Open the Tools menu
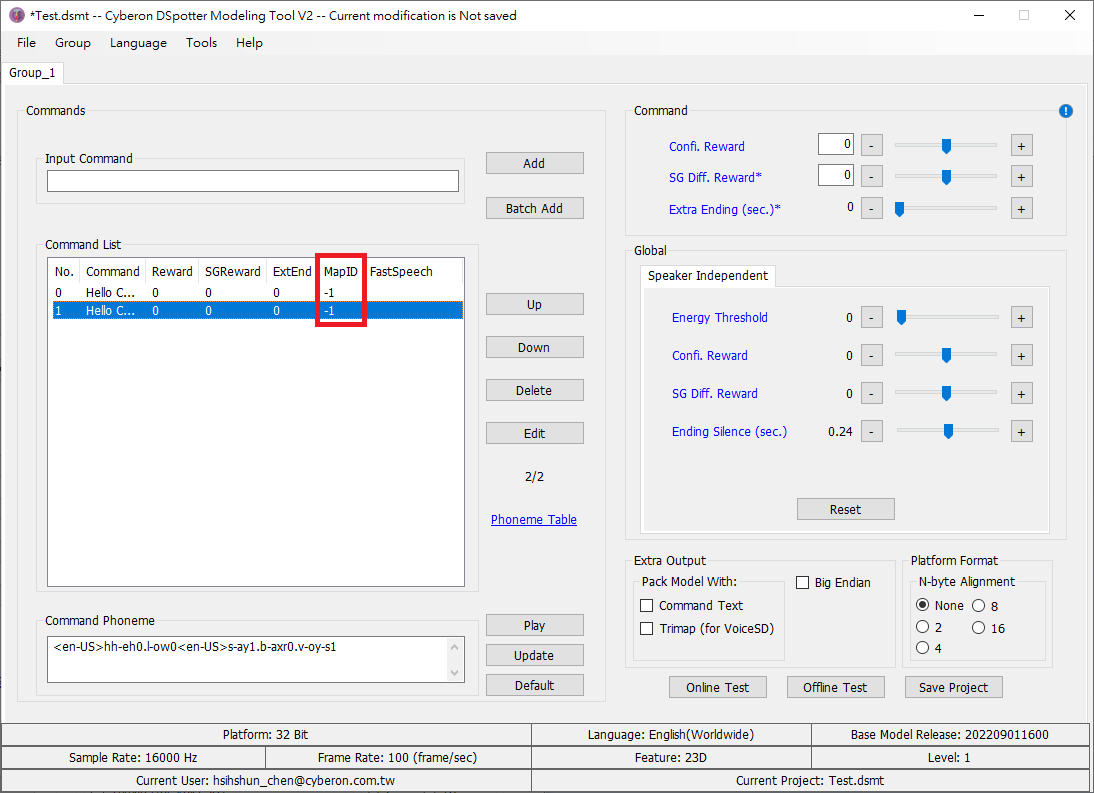The width and height of the screenshot is (1094, 793). [x=201, y=43]
